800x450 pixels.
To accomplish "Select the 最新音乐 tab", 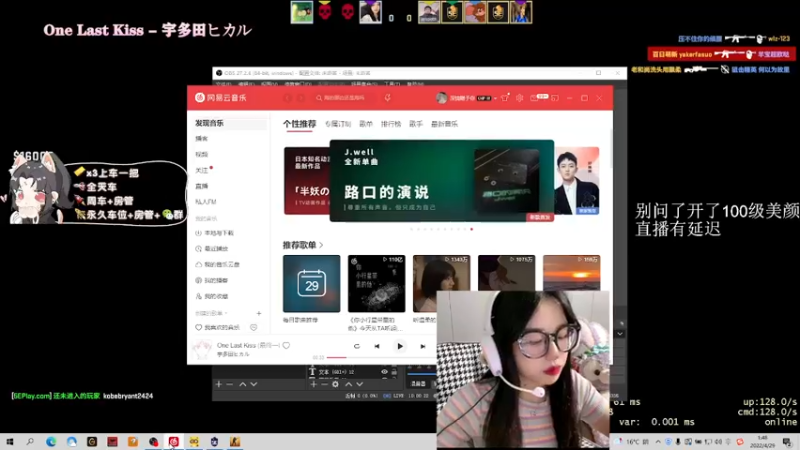I will tap(444, 124).
